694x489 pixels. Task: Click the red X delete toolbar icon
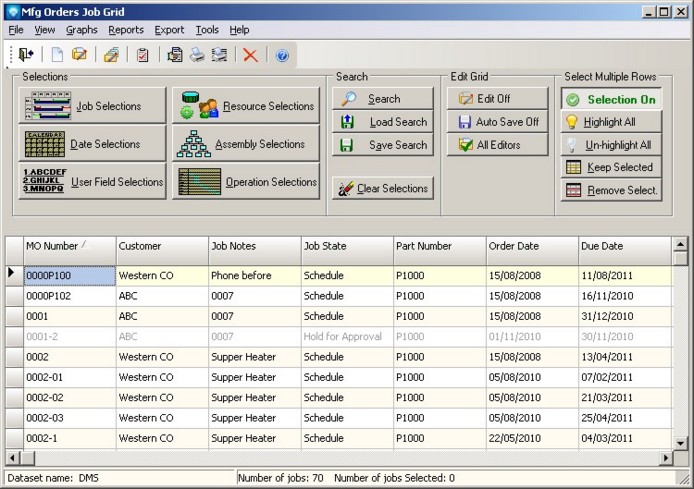[x=250, y=55]
